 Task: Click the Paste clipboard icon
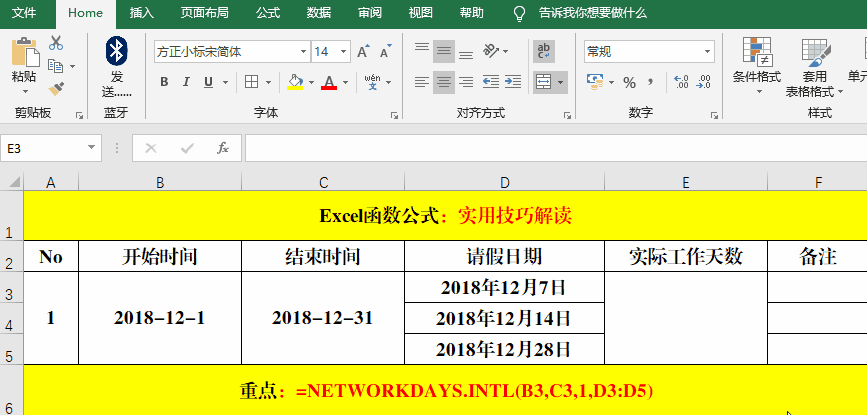pyautogui.click(x=25, y=52)
